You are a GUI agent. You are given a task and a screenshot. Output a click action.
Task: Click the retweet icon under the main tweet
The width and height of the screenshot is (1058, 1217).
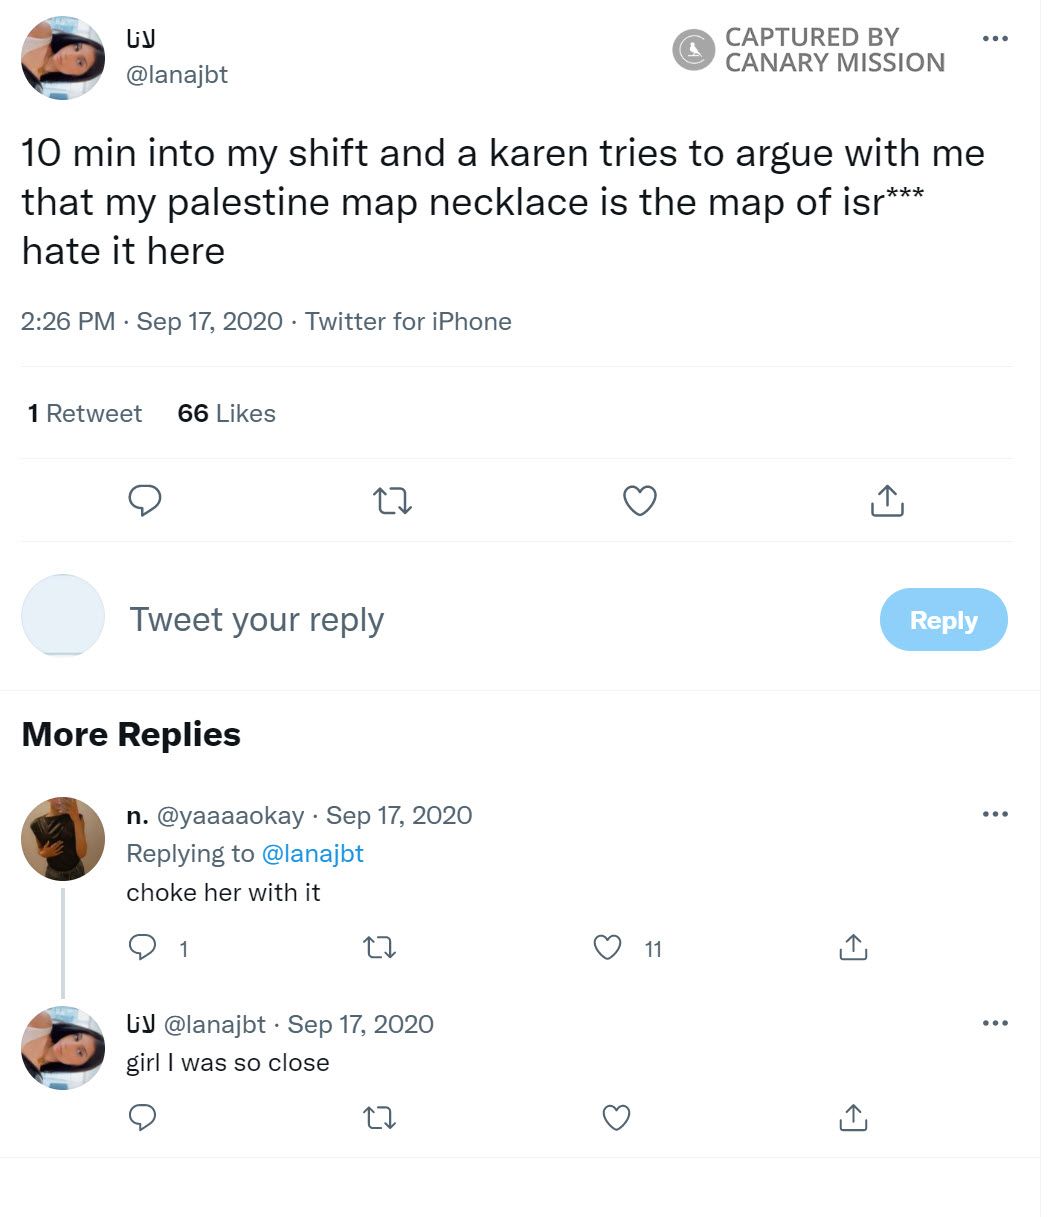pyautogui.click(x=392, y=500)
